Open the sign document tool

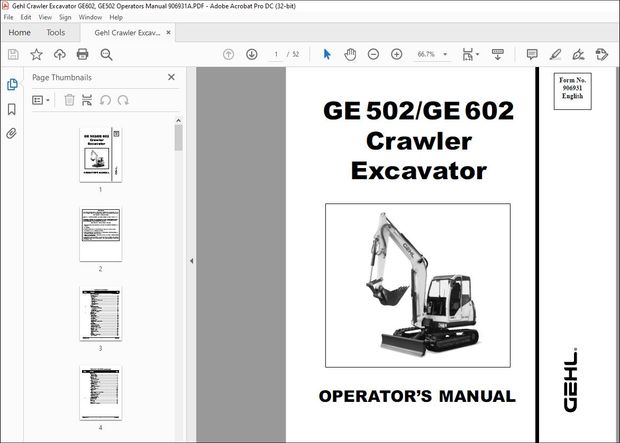tap(578, 54)
